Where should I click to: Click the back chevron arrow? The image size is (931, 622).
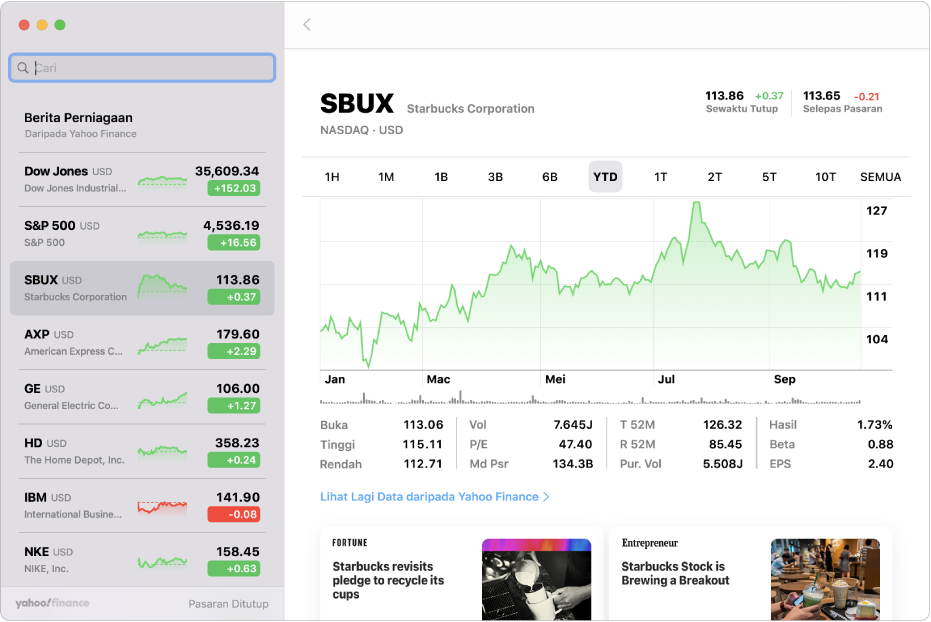[x=307, y=25]
